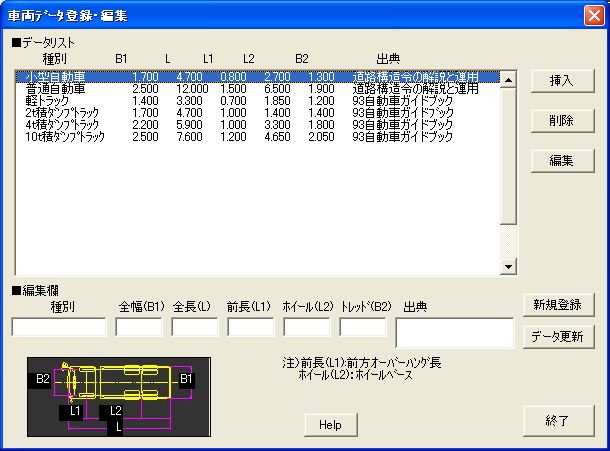The height and width of the screenshot is (451, 610).
Task: Focus the 種別 input field
Action: [x=59, y=327]
